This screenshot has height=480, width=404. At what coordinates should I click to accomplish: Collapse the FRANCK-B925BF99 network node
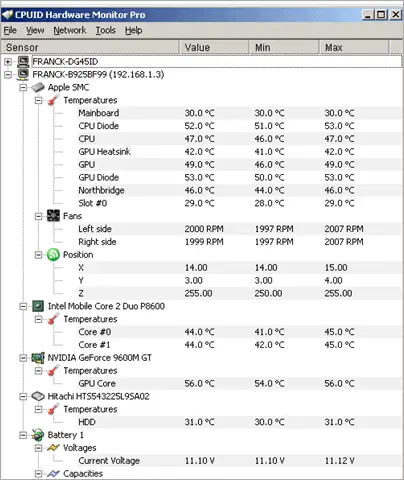coord(8,75)
